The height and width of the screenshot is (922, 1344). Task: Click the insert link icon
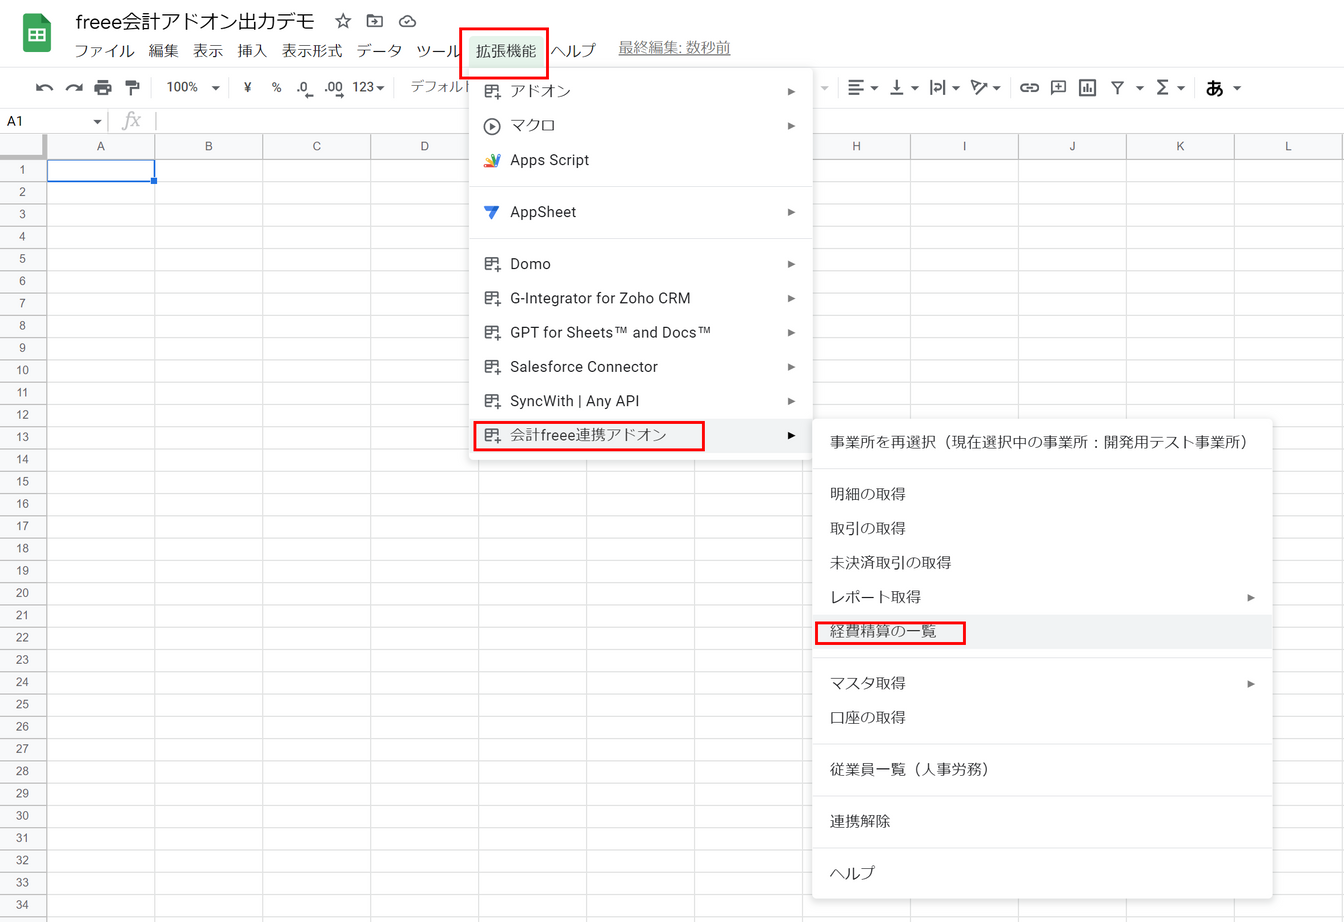[1029, 88]
